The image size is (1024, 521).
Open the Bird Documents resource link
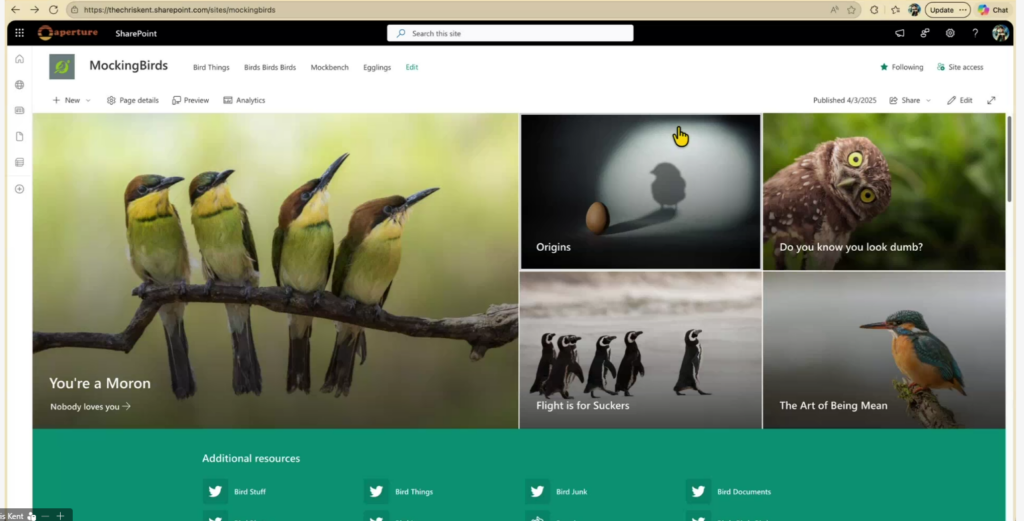point(743,491)
